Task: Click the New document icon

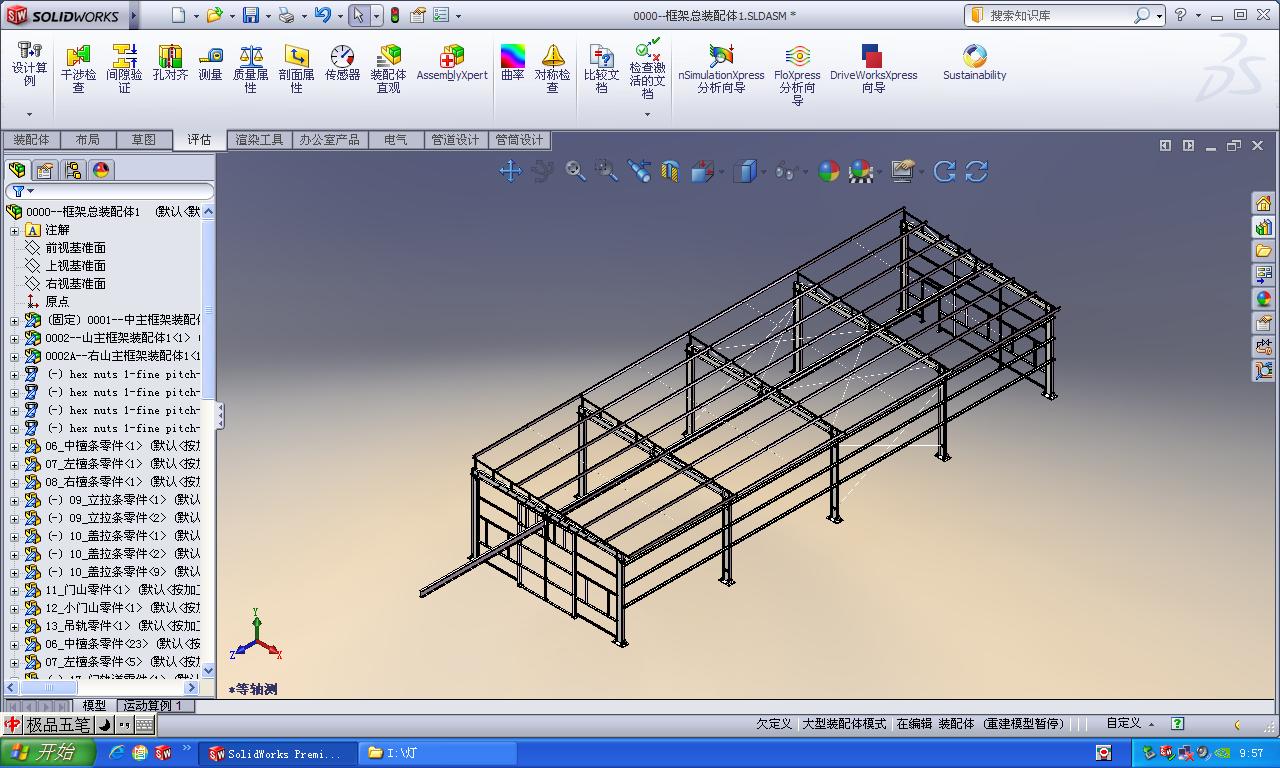Action: 178,15
